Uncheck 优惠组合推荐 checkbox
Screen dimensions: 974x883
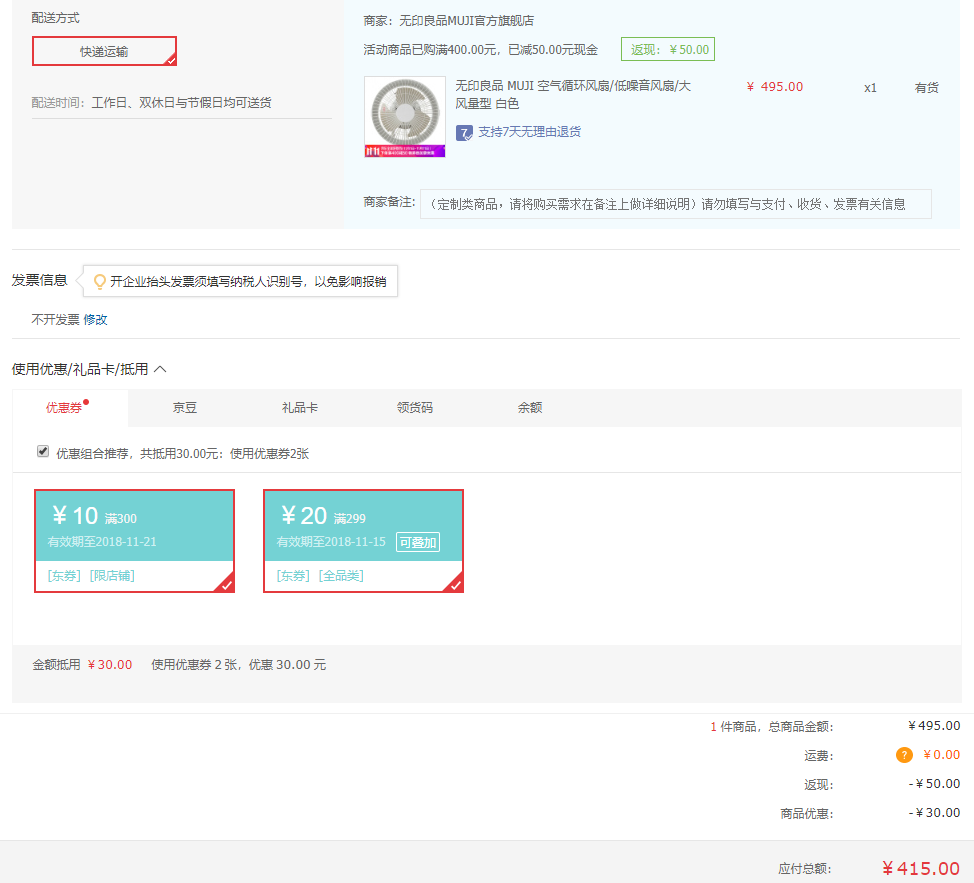(x=43, y=451)
